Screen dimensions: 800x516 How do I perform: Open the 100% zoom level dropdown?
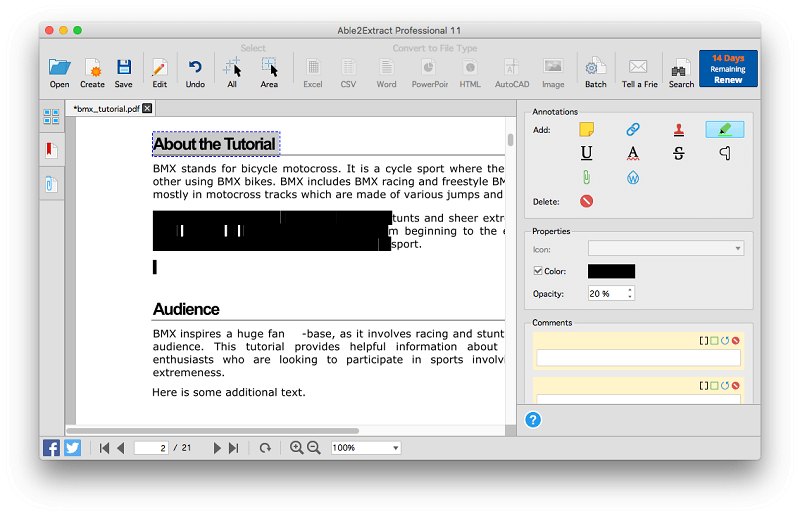366,448
